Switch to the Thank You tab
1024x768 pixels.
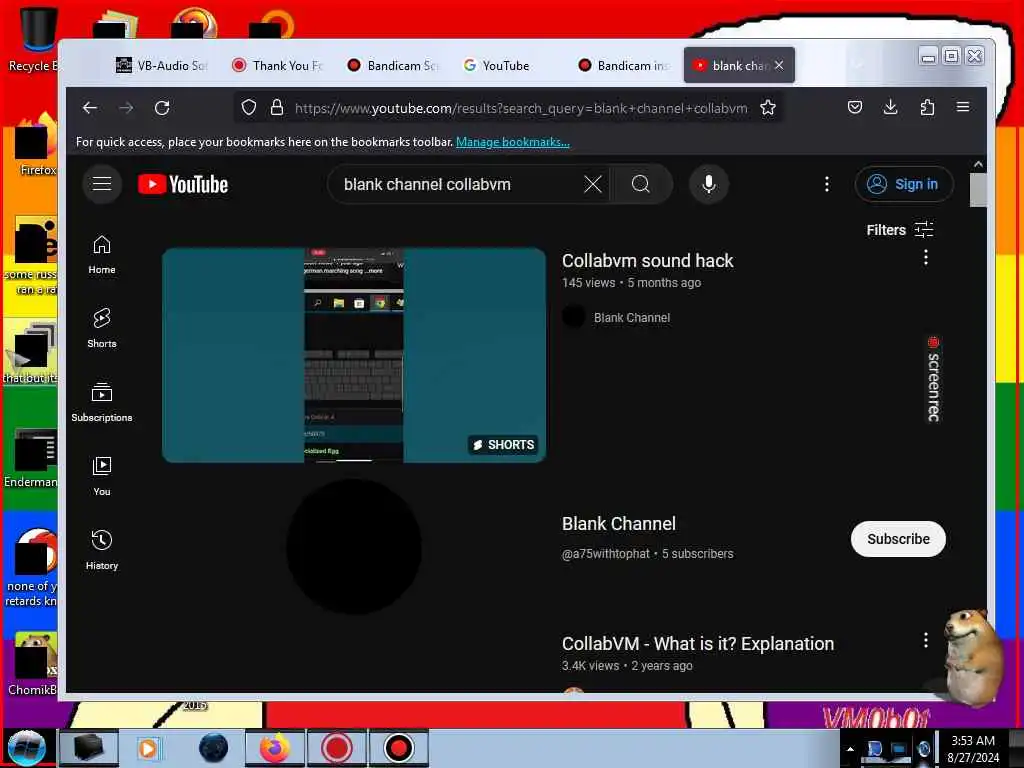coord(278,65)
